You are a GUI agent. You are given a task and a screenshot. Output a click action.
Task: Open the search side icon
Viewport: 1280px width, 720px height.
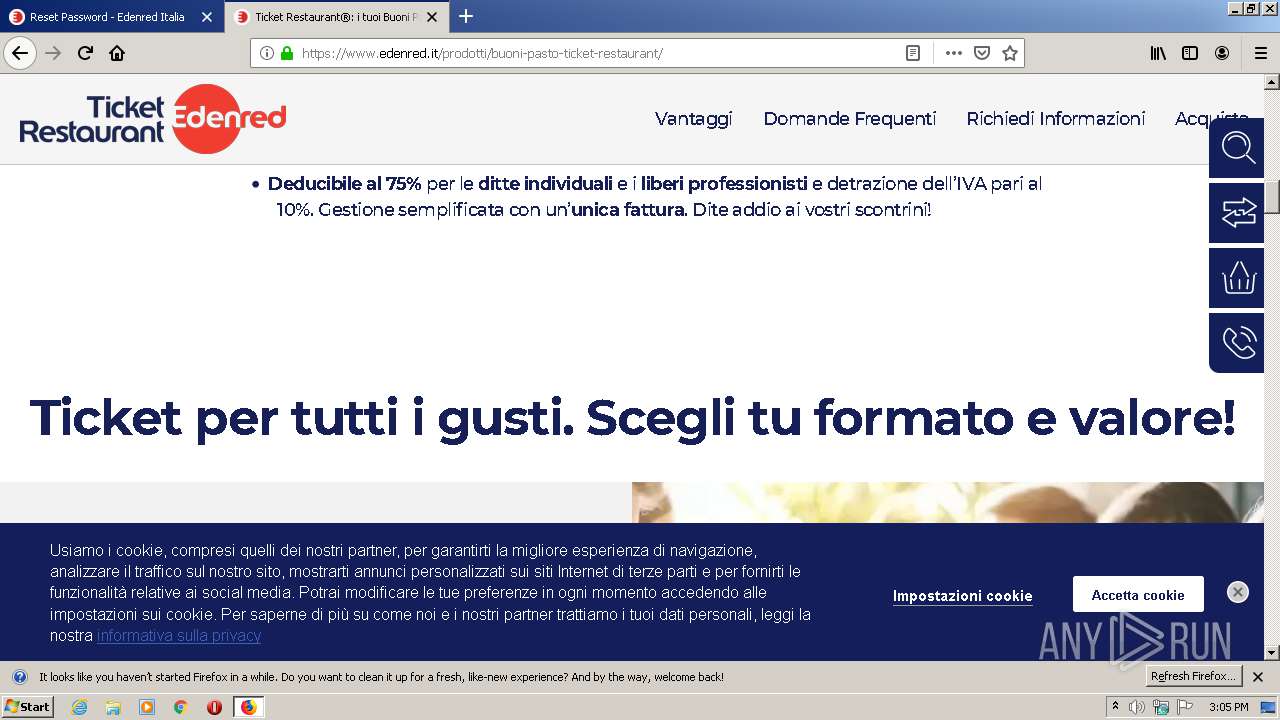(1237, 148)
